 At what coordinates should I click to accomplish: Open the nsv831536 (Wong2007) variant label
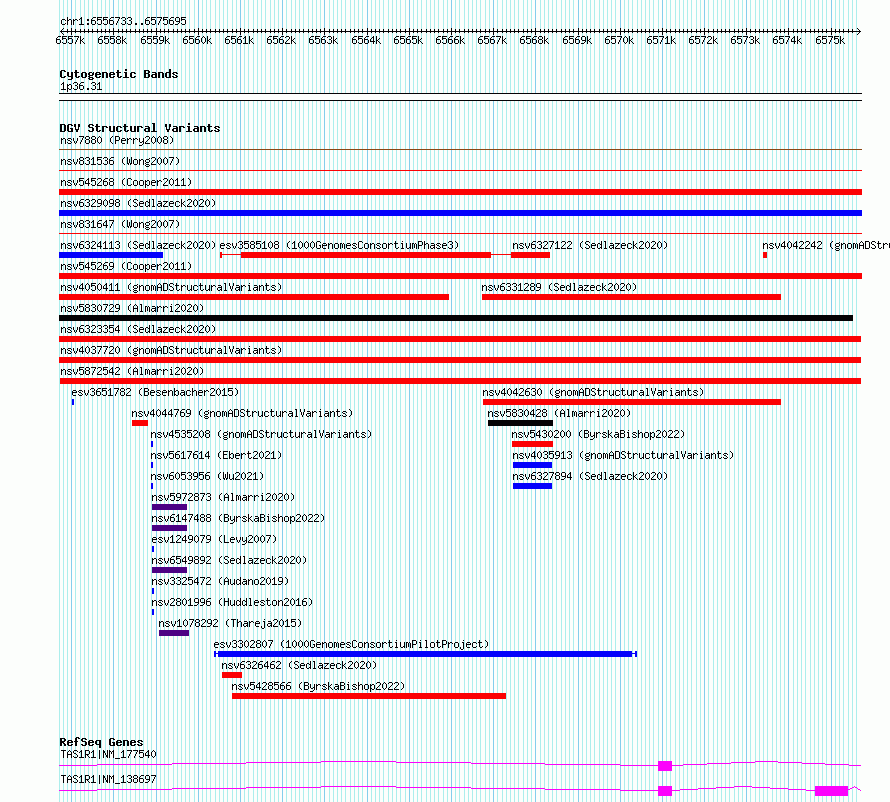pyautogui.click(x=120, y=161)
